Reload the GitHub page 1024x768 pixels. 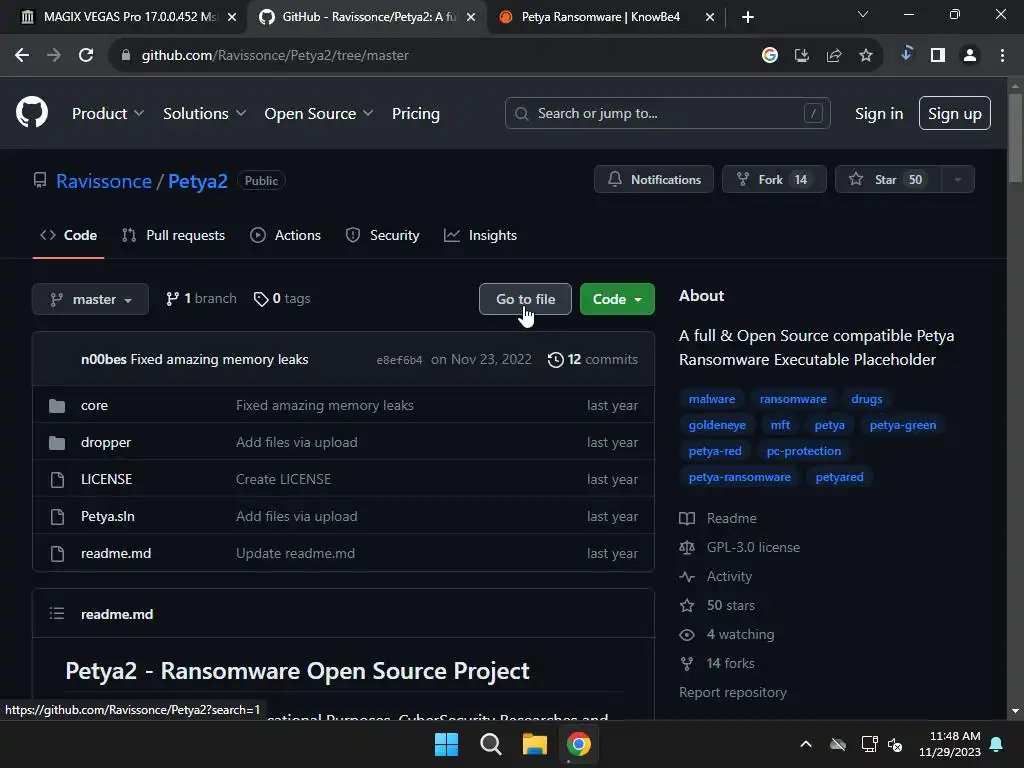pyautogui.click(x=86, y=56)
